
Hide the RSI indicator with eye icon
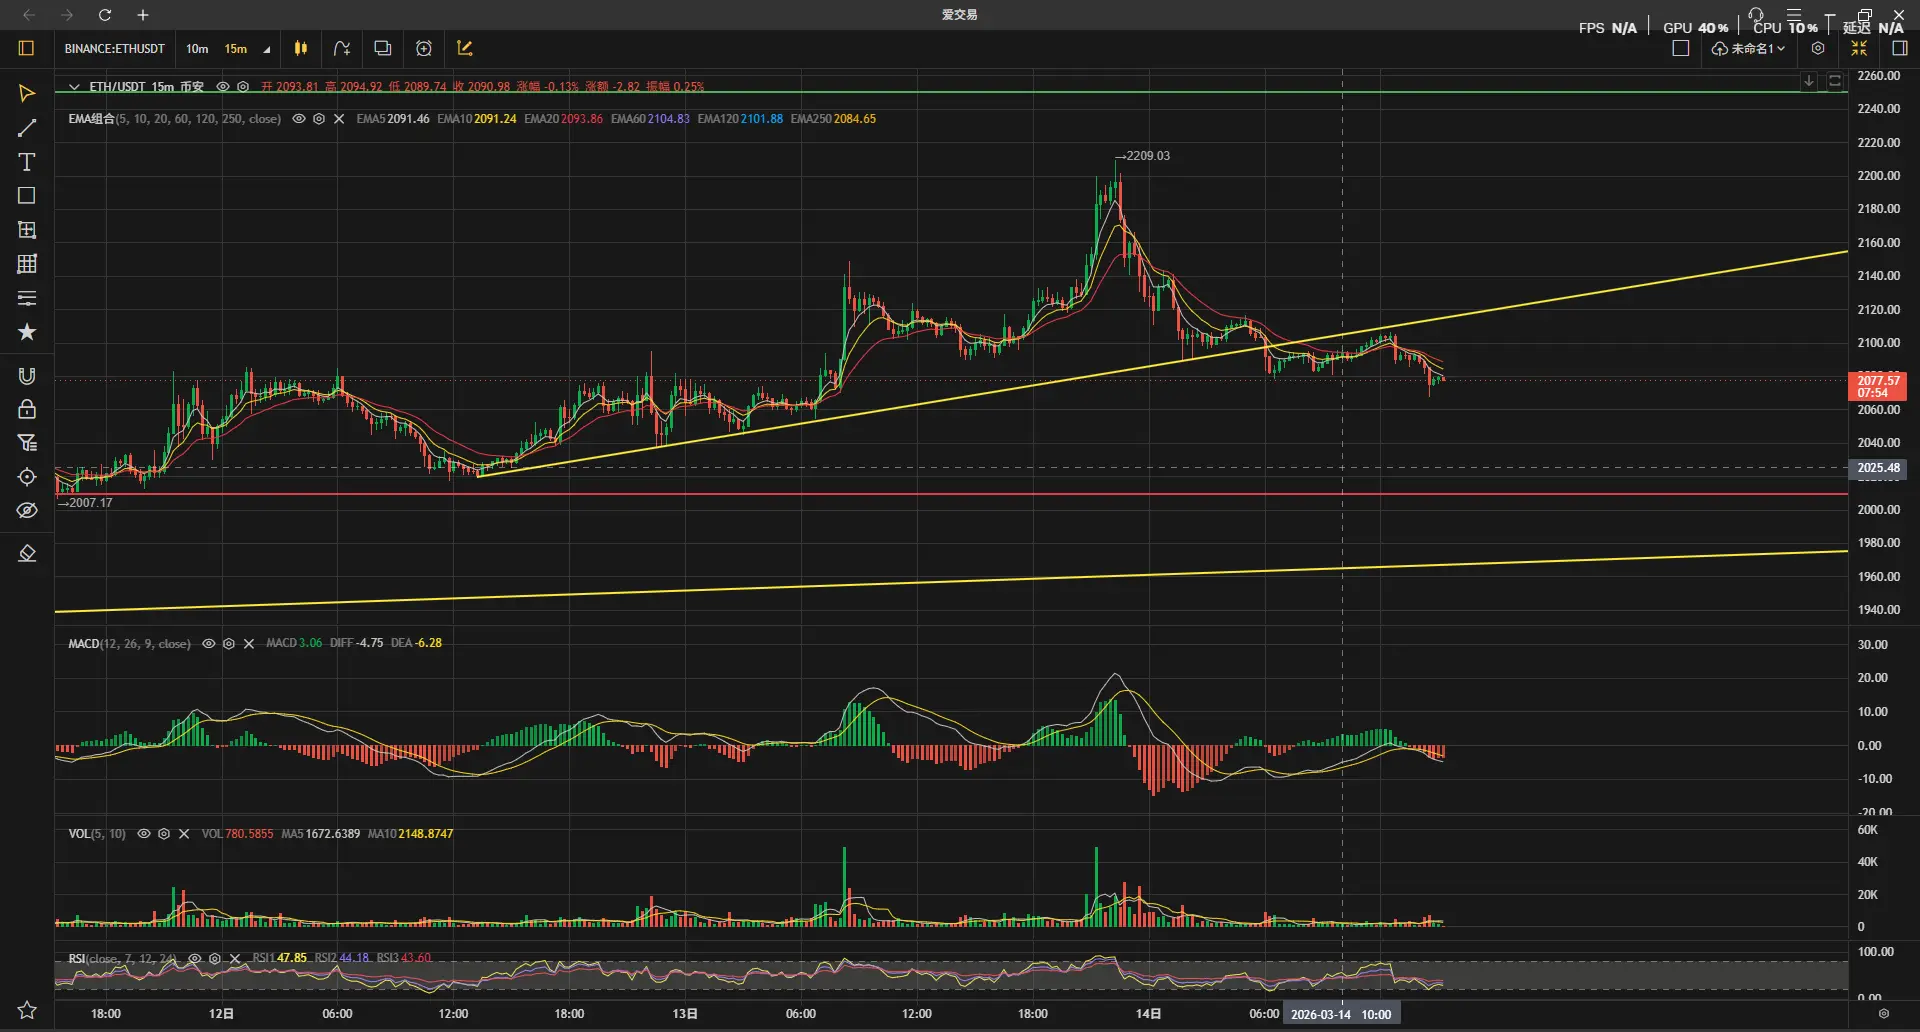195,959
